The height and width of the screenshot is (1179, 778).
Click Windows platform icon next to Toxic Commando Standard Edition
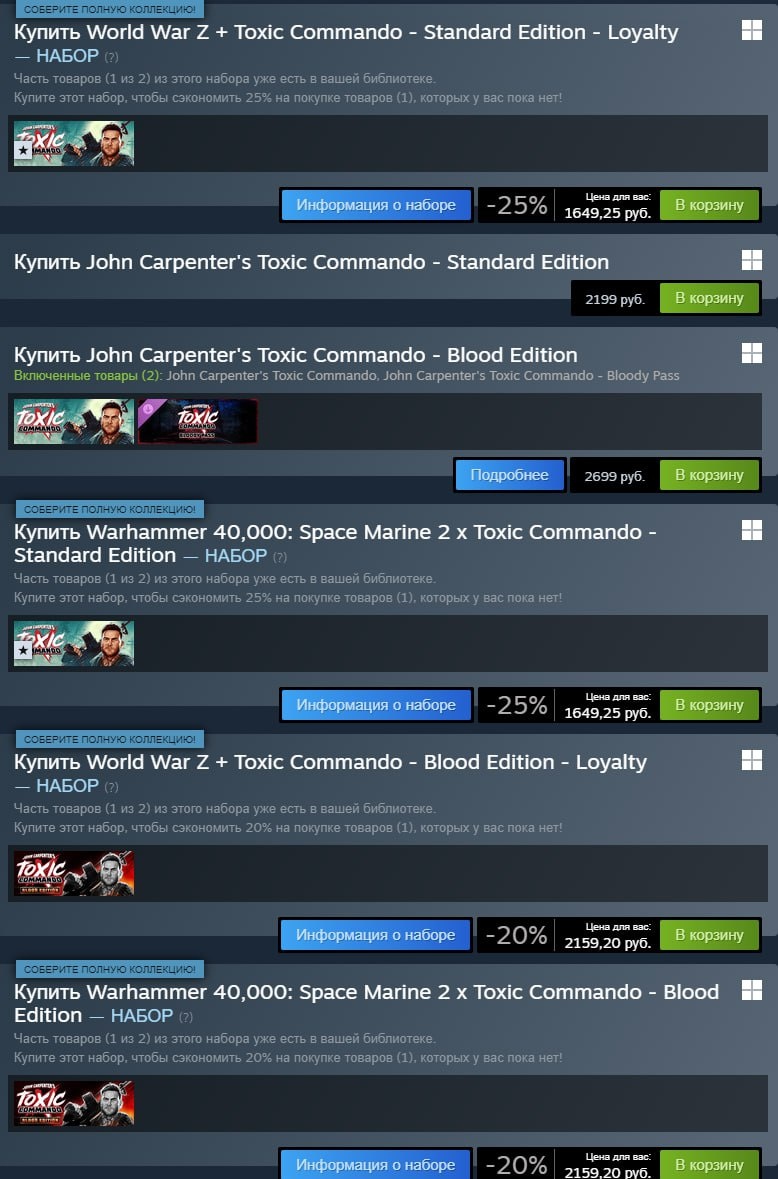[752, 260]
